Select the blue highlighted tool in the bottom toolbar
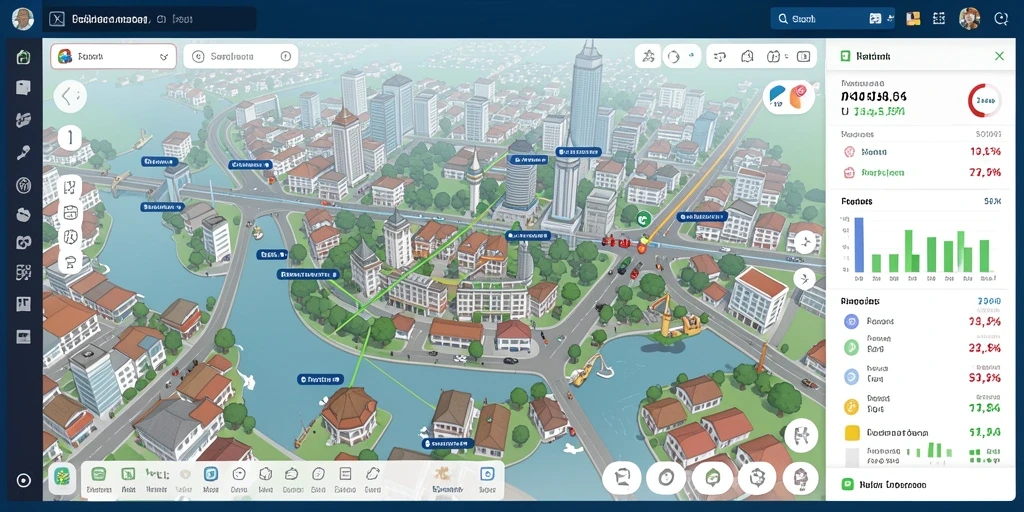 (210, 475)
